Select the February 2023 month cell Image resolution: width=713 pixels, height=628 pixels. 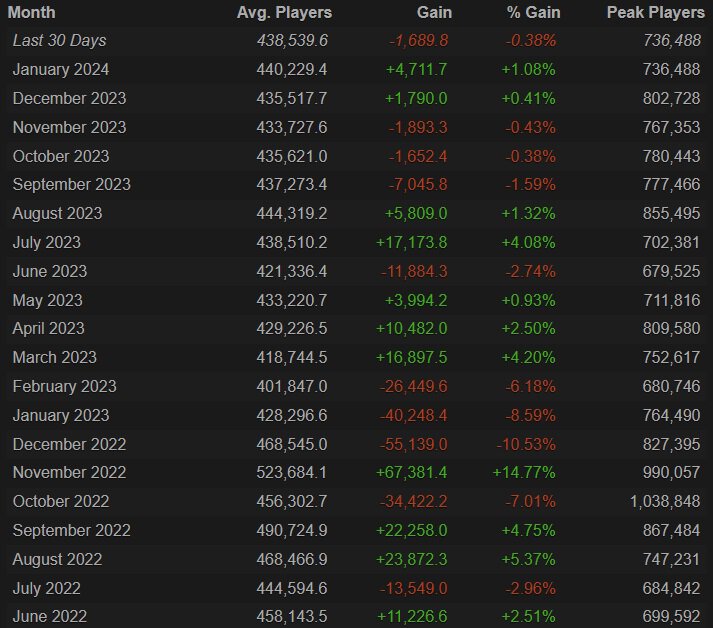coord(65,387)
